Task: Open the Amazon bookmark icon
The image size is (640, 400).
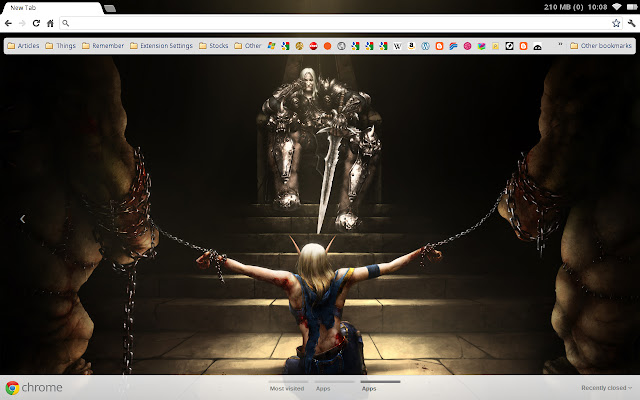Action: 411,46
